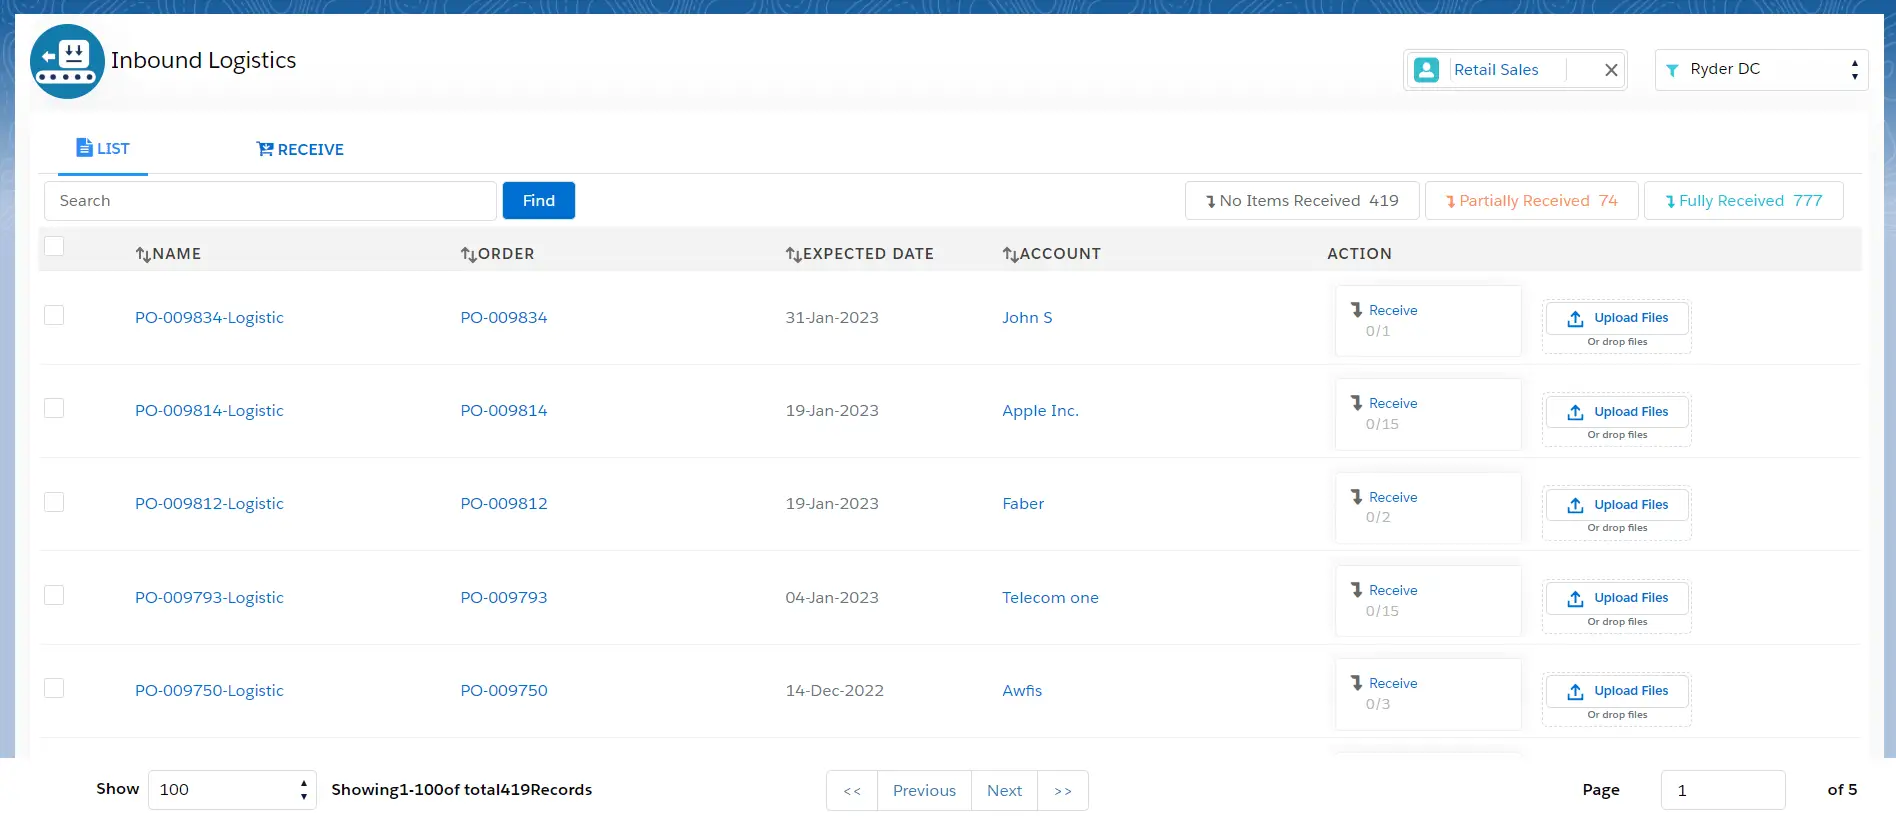This screenshot has height=817, width=1896.
Task: Click the Retail Sales user avatar icon
Action: [x=1427, y=70]
